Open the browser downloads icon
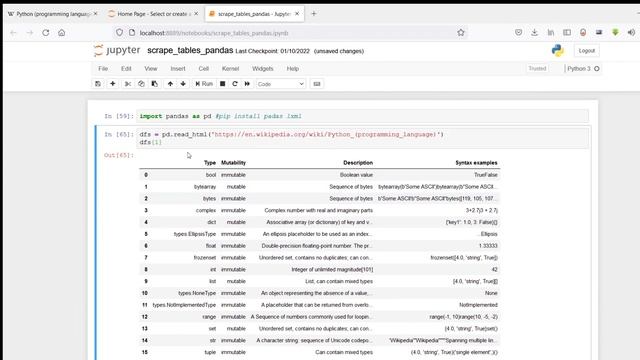 click(x=534, y=33)
